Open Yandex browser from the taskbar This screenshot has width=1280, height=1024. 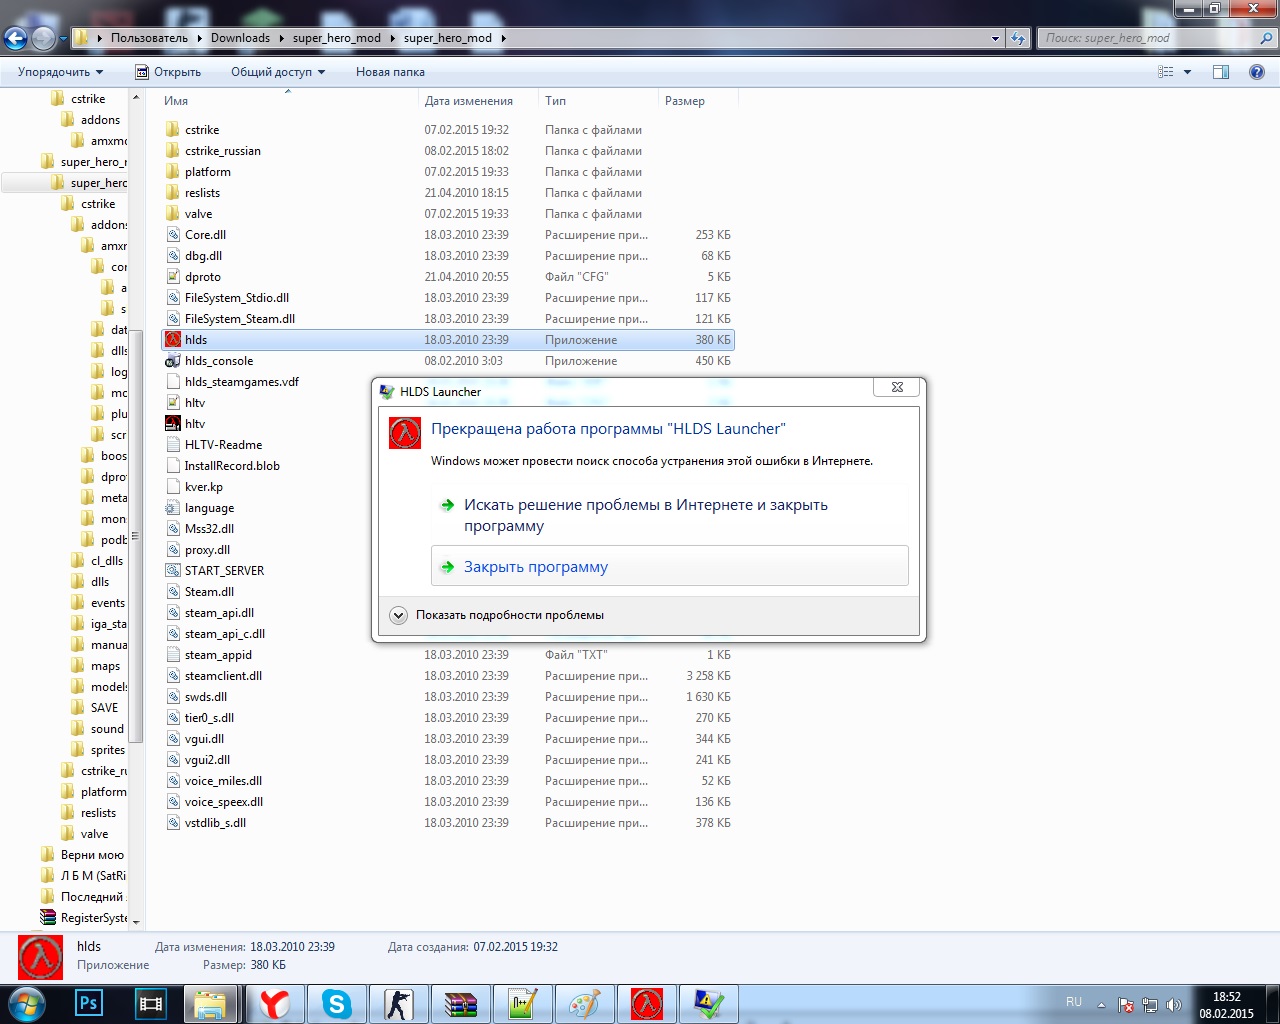[275, 1003]
